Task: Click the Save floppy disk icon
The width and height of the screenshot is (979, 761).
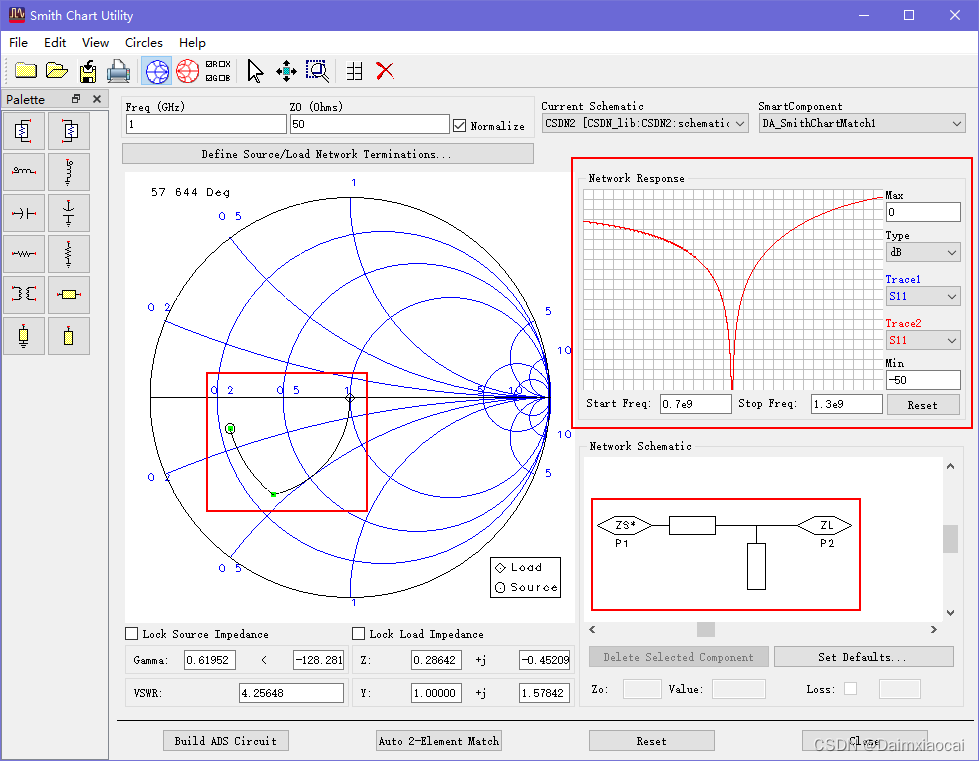Action: pyautogui.click(x=88, y=71)
